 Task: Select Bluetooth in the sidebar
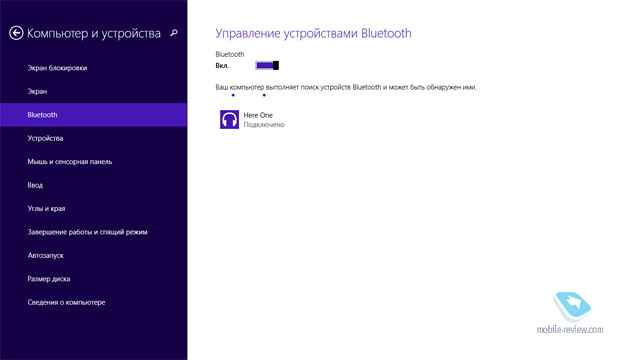pyautogui.click(x=93, y=115)
